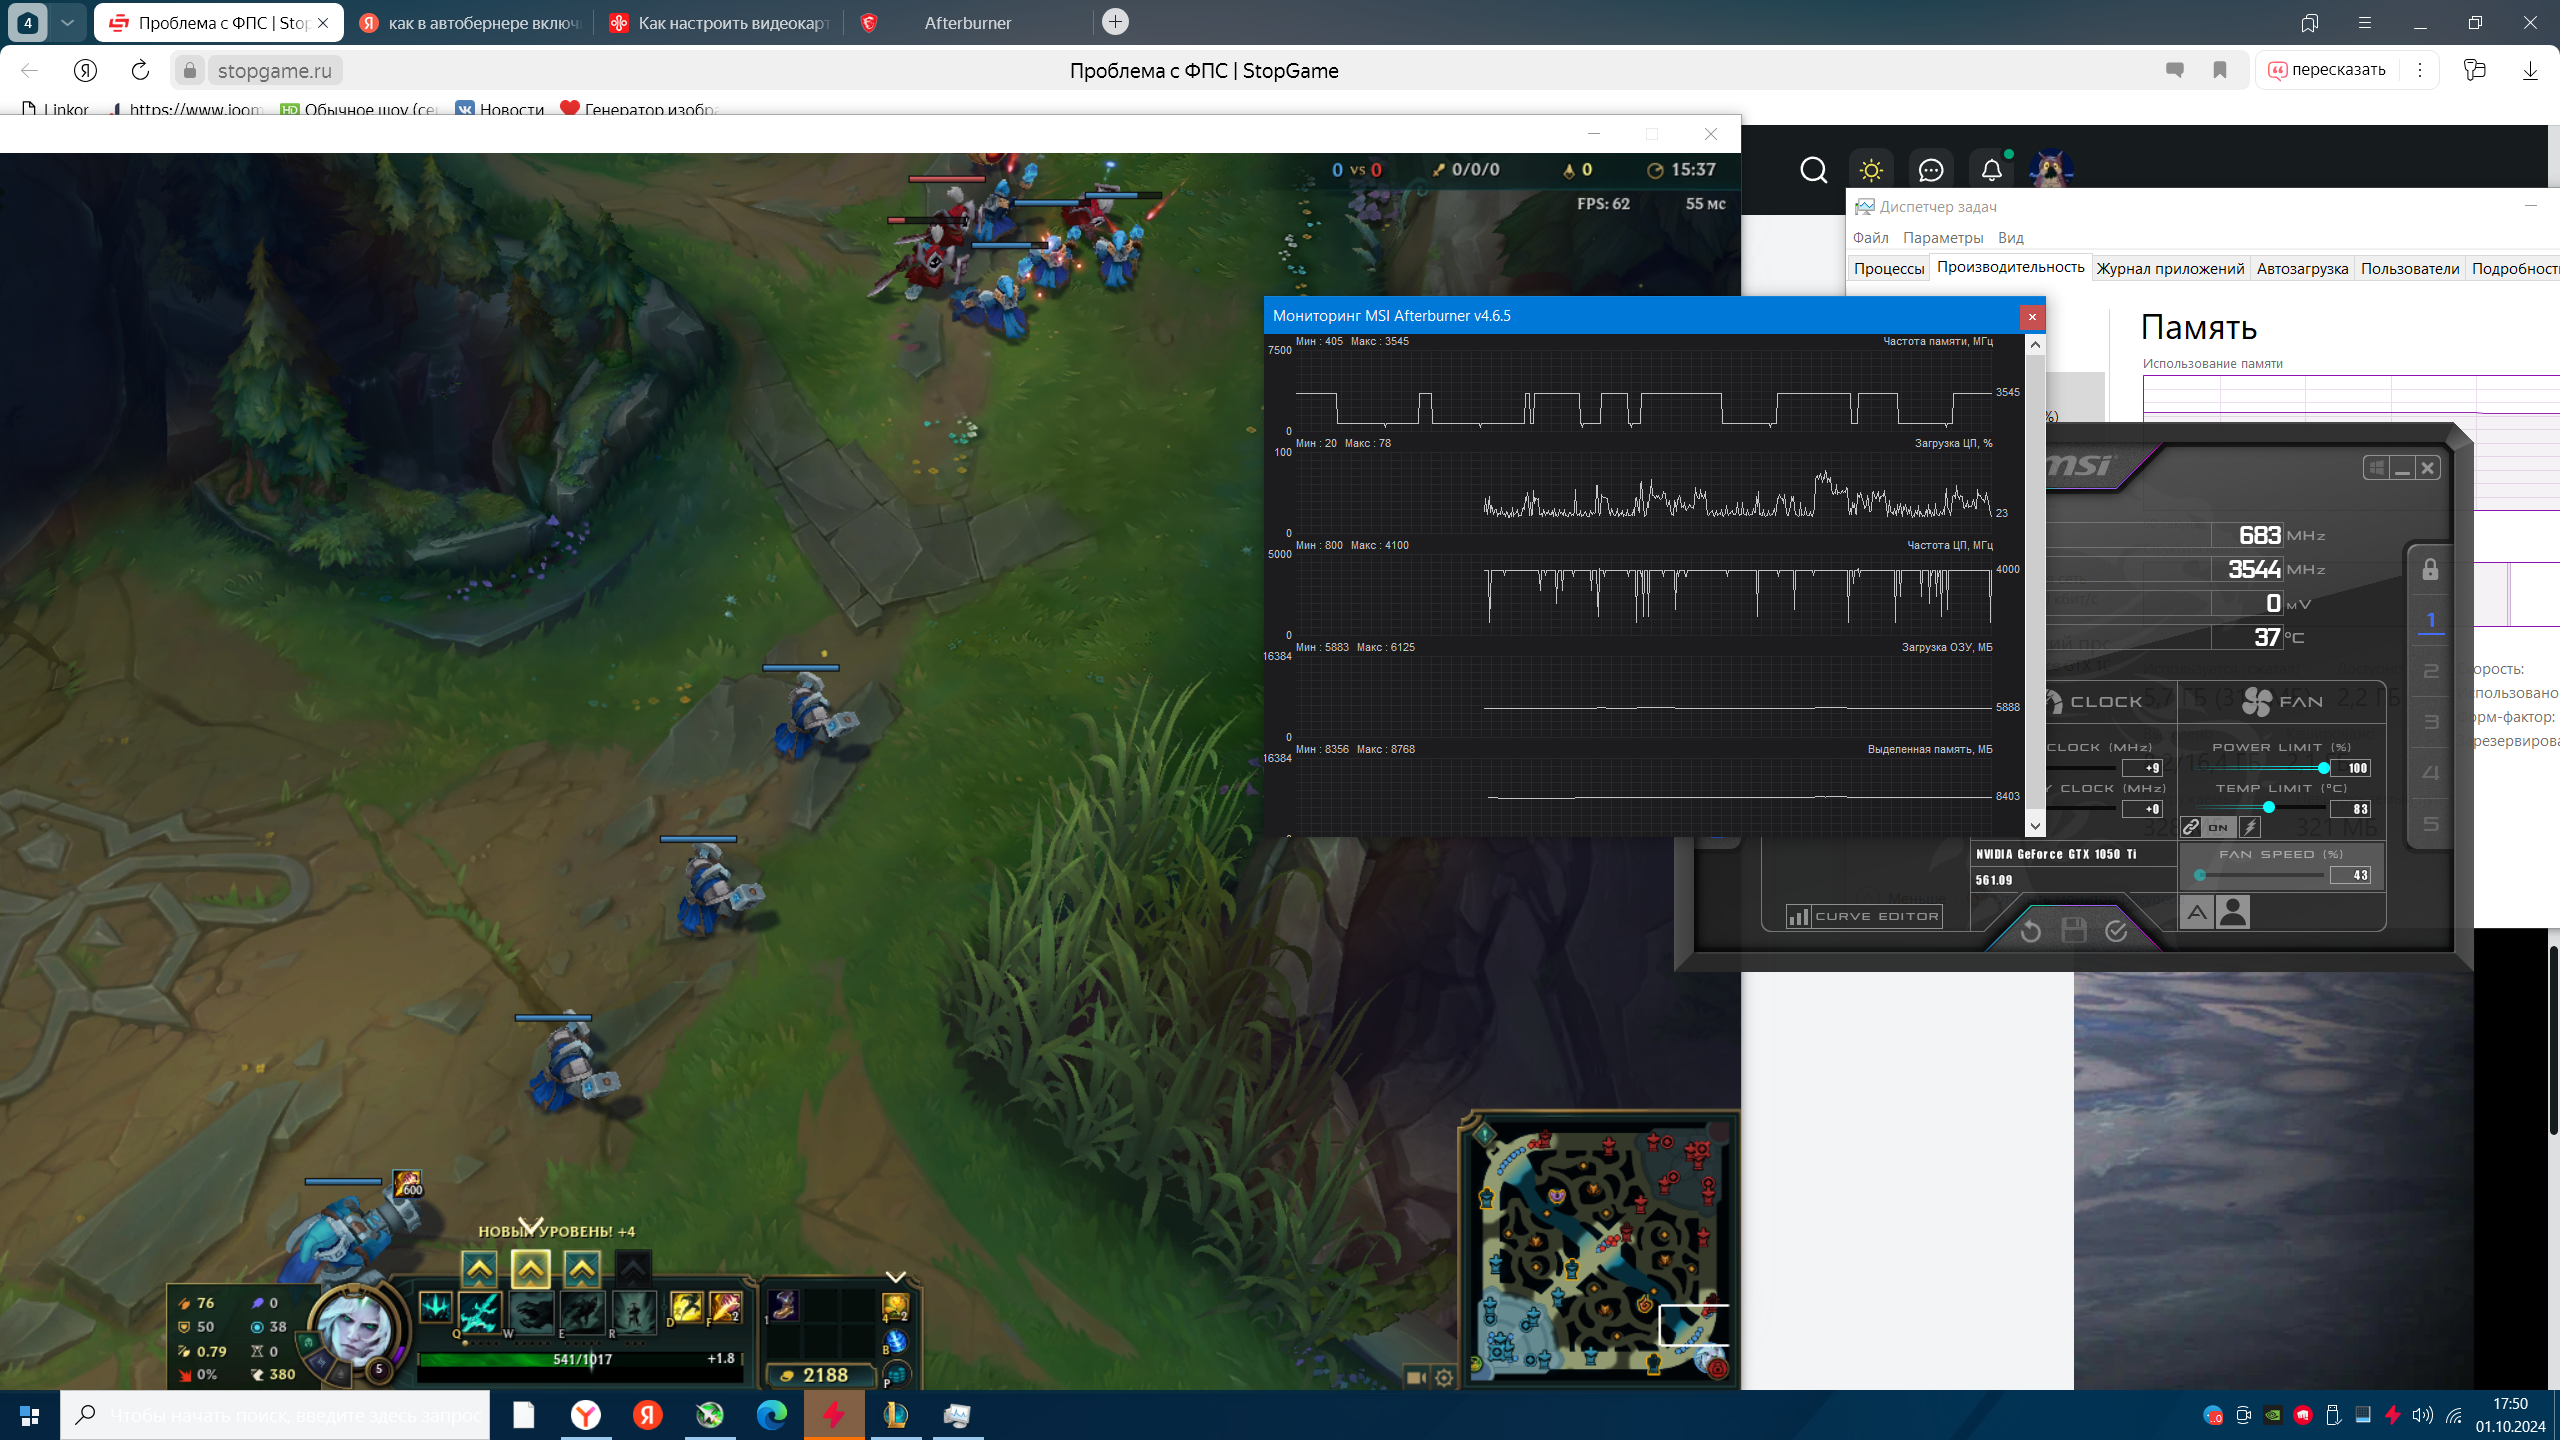Level up the Q ability

click(479, 1270)
